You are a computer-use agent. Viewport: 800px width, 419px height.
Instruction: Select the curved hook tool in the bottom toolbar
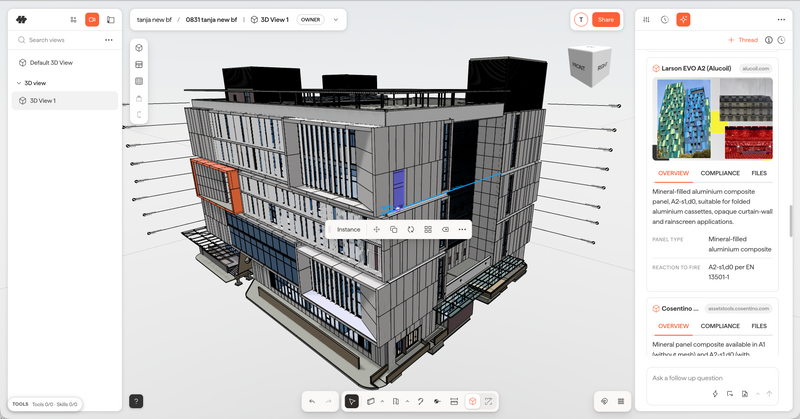pyautogui.click(x=420, y=402)
